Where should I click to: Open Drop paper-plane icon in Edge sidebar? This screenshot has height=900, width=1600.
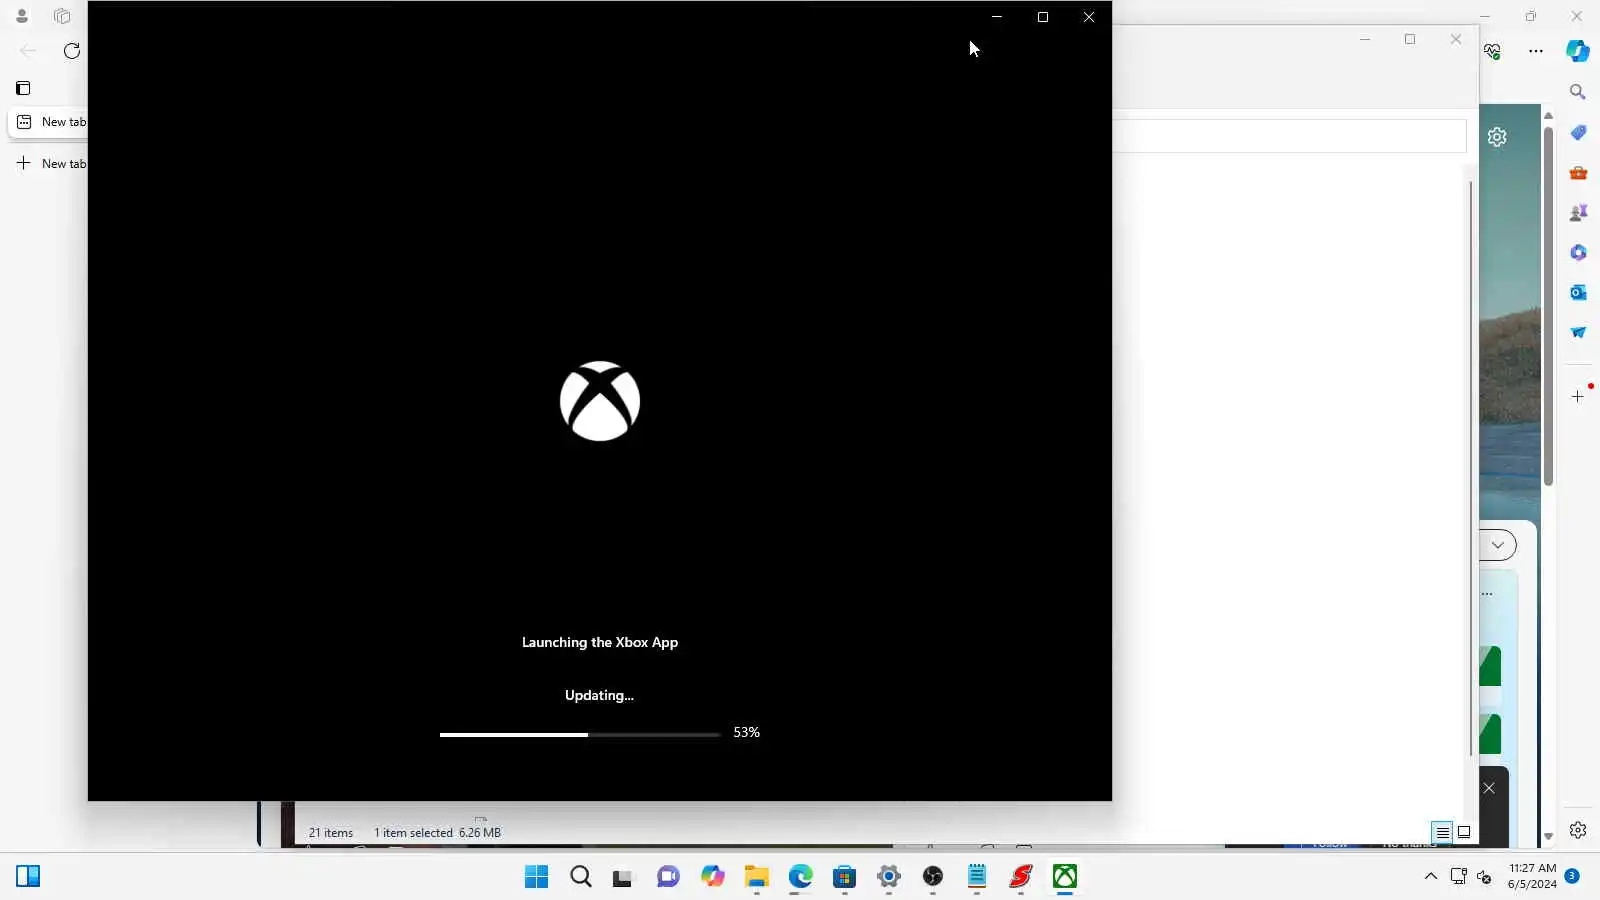tap(1578, 332)
